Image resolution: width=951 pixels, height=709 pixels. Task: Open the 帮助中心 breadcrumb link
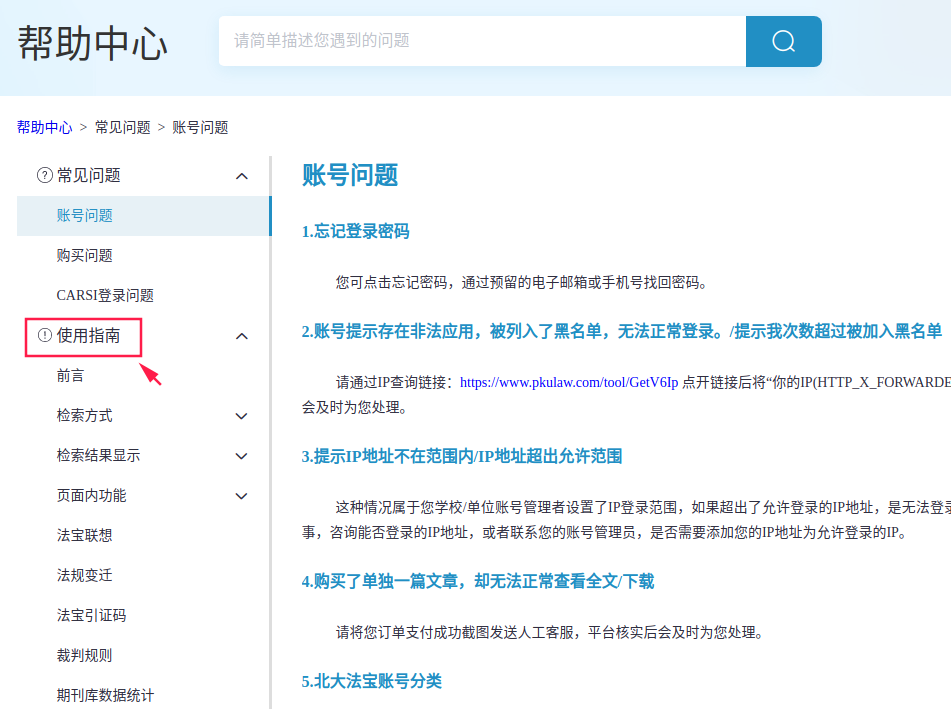coord(44,127)
